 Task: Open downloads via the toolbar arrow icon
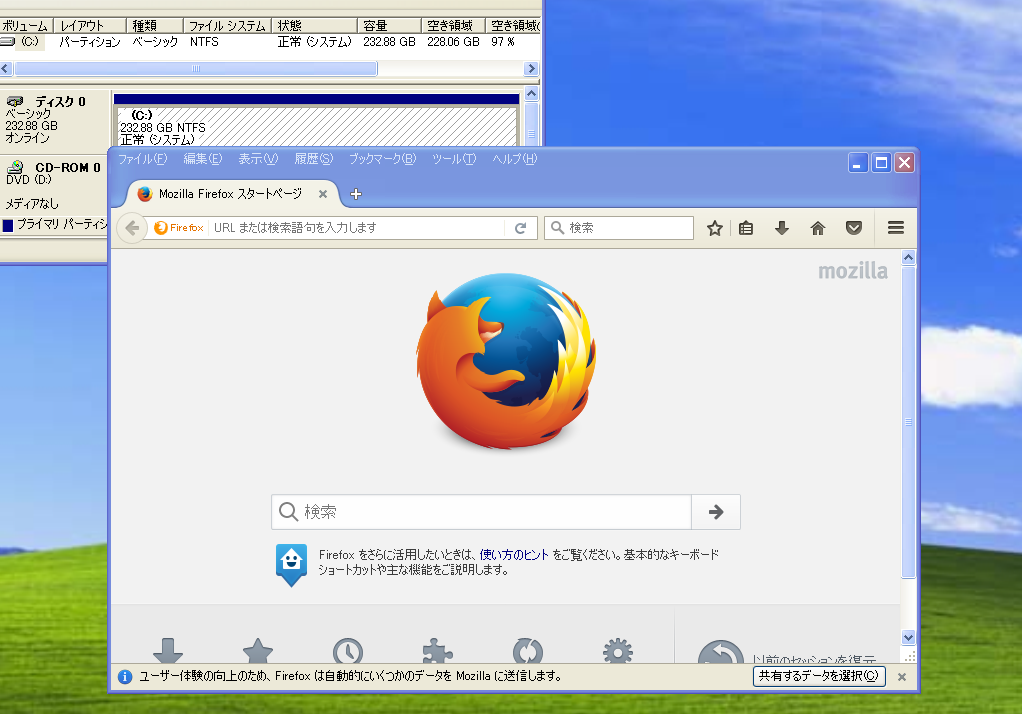pyautogui.click(x=781, y=228)
